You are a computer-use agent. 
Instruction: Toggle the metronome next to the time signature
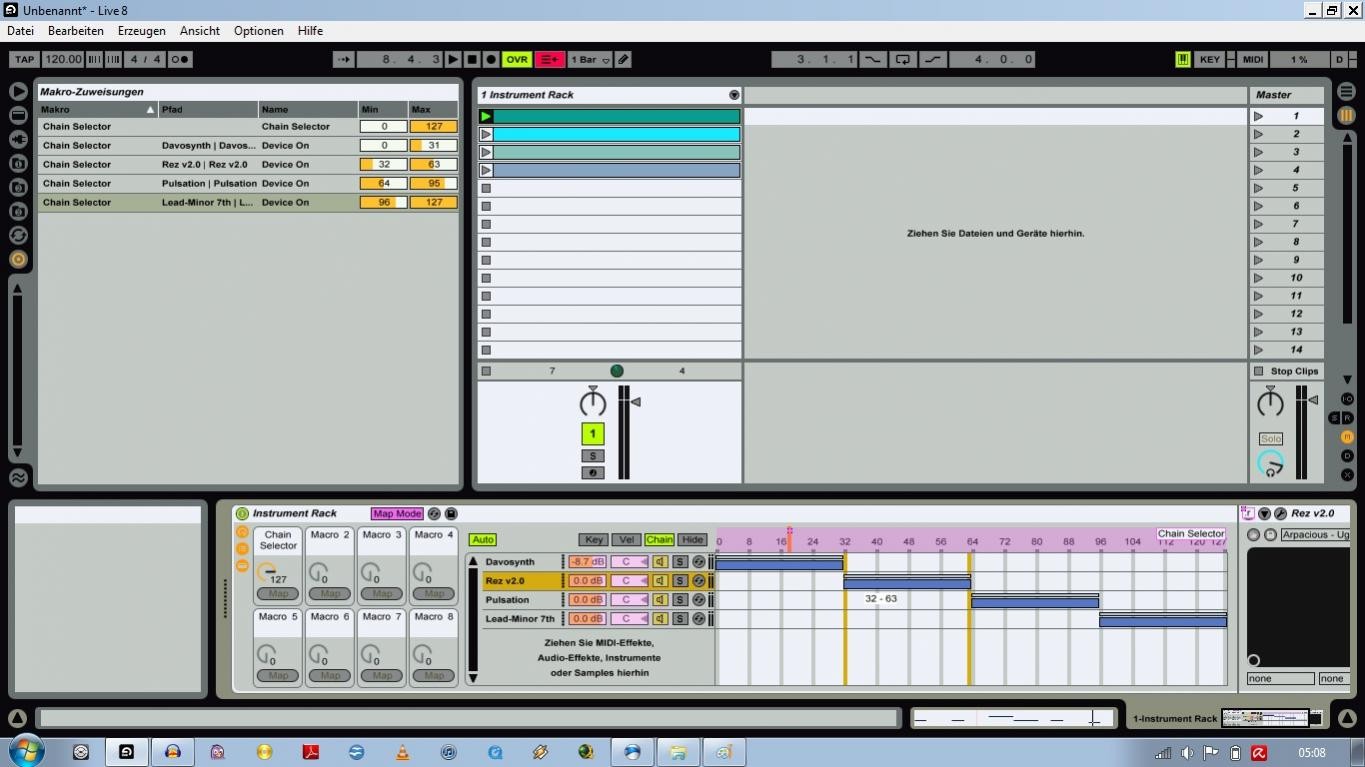coord(180,60)
